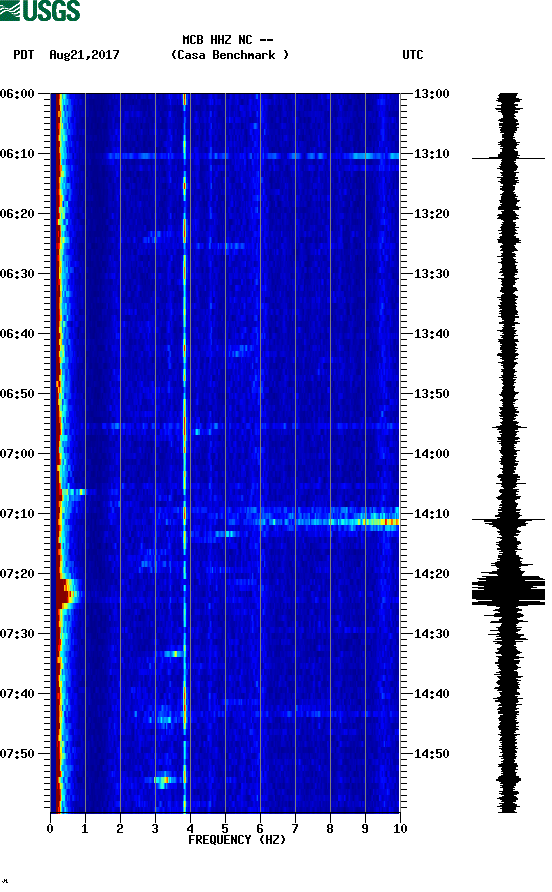Click the 9 Hz frequency tick label

coord(365,829)
